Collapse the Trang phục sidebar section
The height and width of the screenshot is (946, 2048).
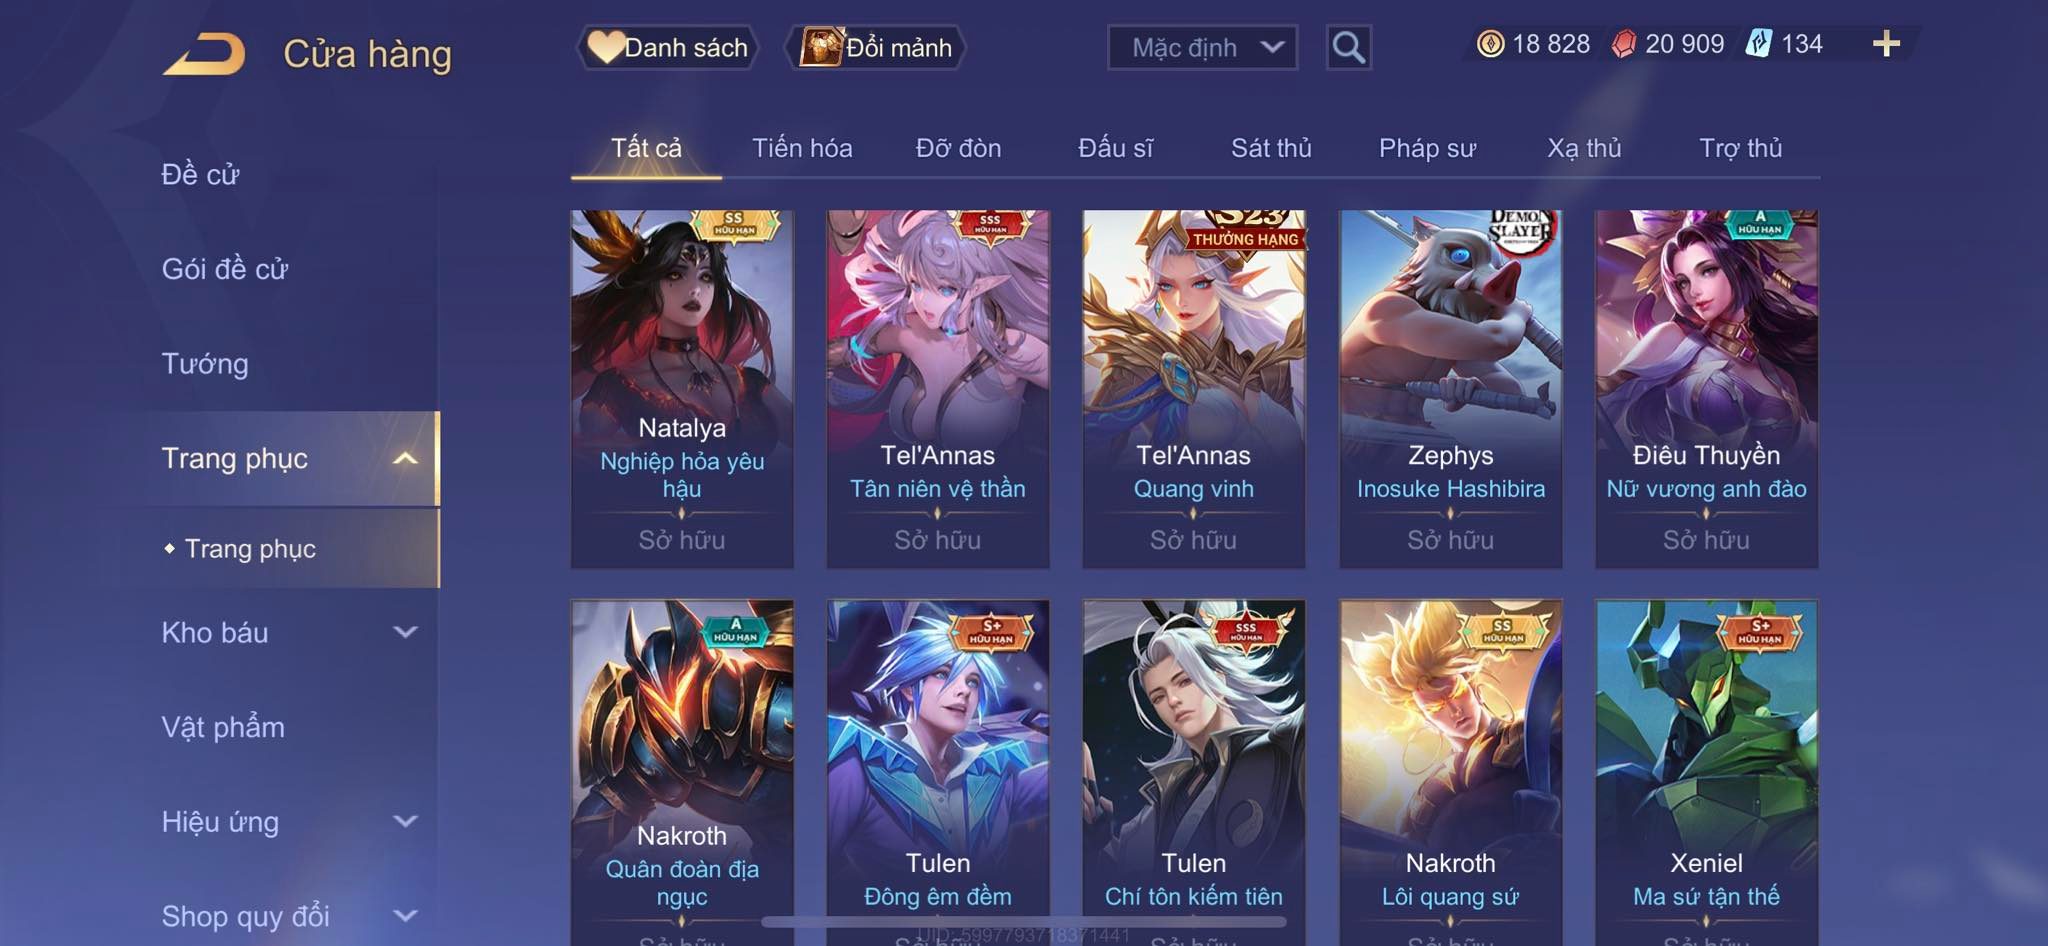(405, 459)
